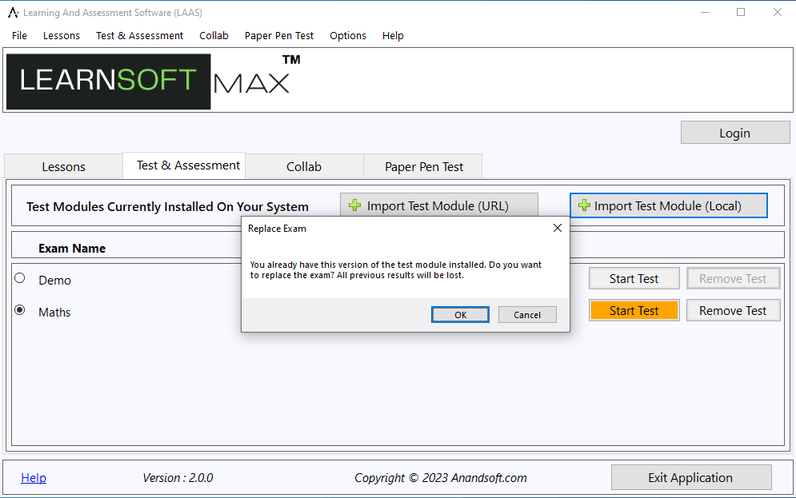Open the Test & Assessment menu

tap(139, 35)
